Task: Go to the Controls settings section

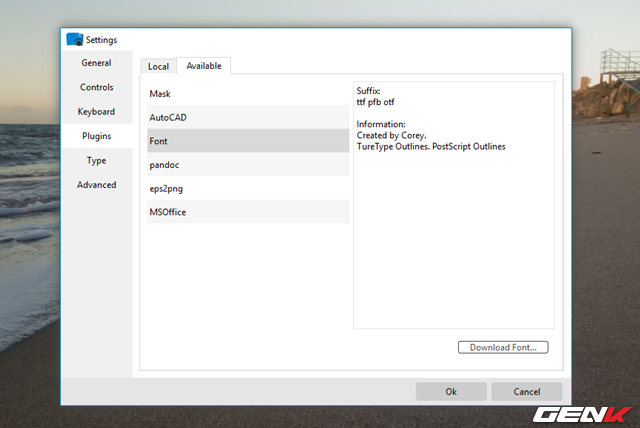Action: (x=97, y=87)
